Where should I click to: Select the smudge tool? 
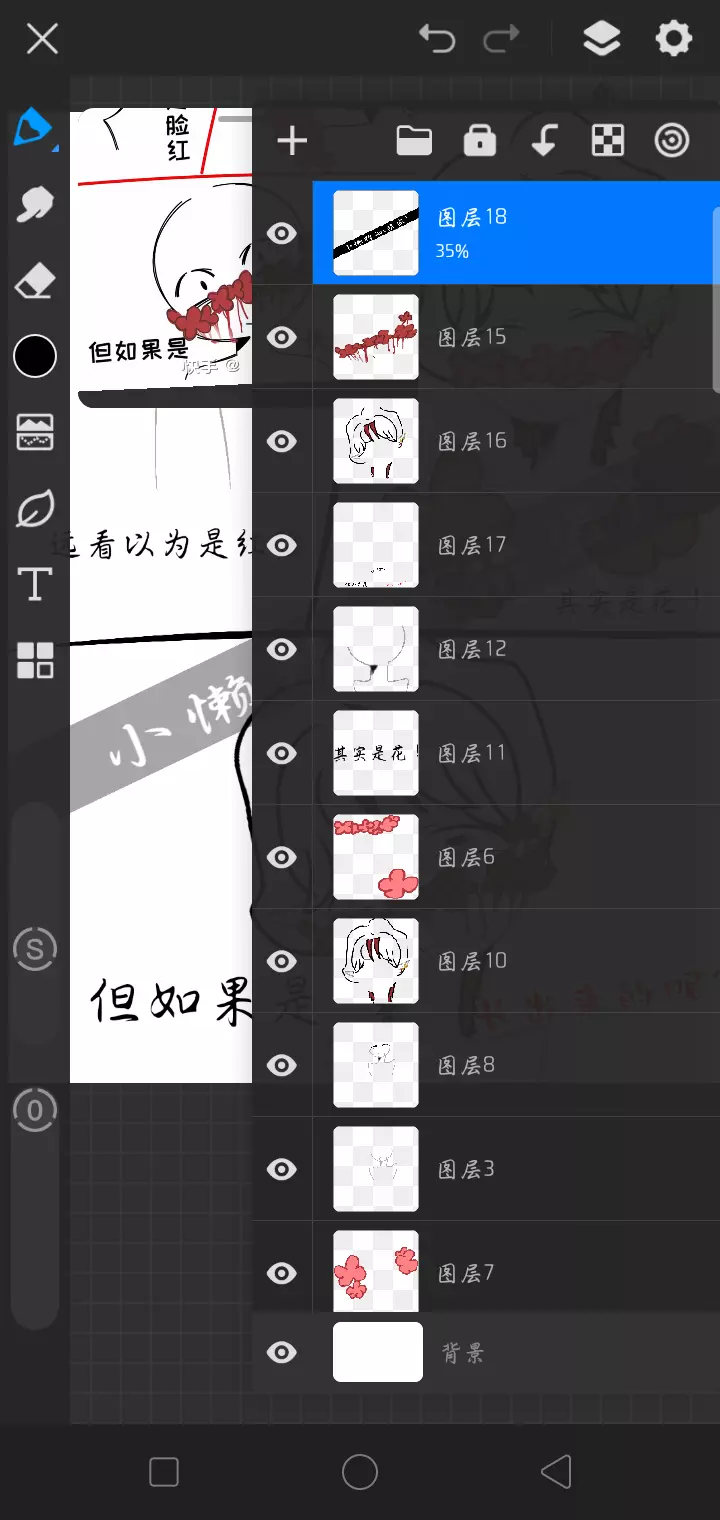click(x=35, y=205)
